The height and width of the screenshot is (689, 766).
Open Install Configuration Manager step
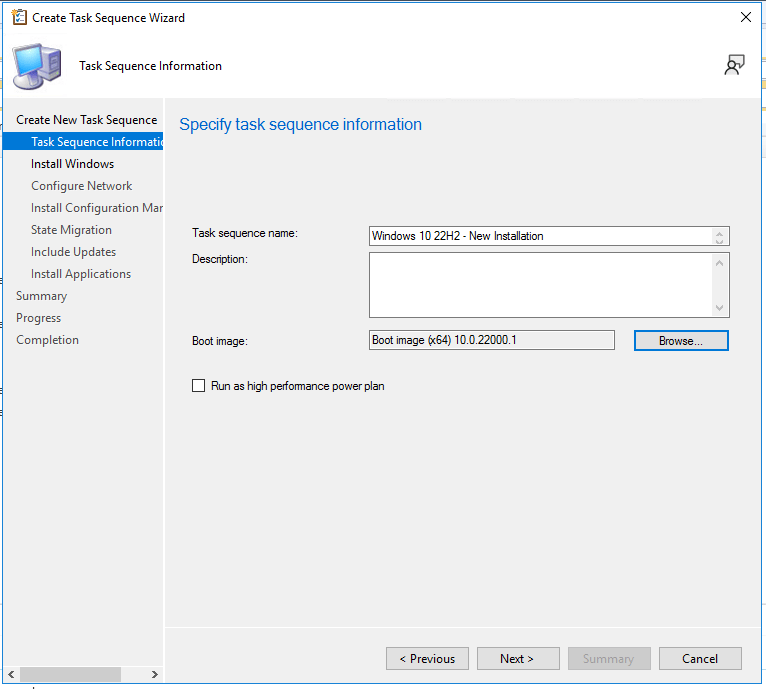(97, 208)
